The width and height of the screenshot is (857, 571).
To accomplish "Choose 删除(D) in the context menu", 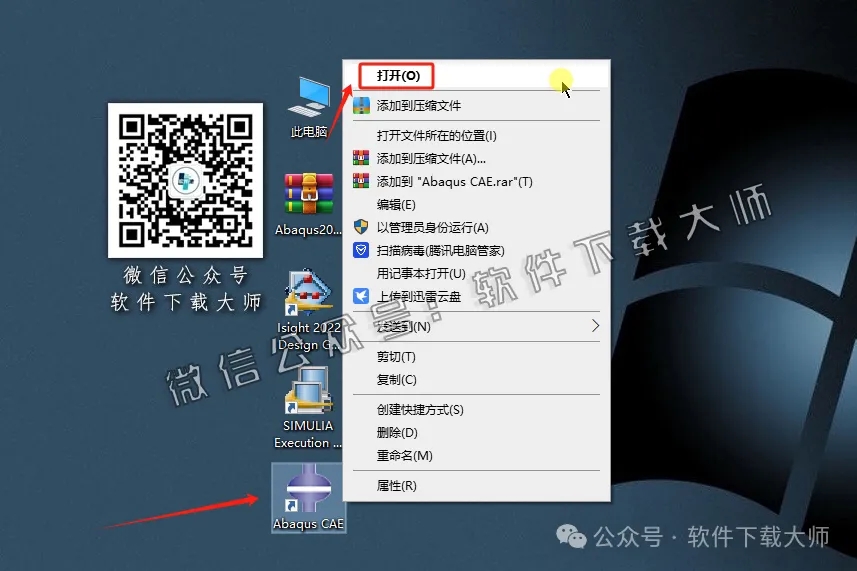I will tap(476, 433).
